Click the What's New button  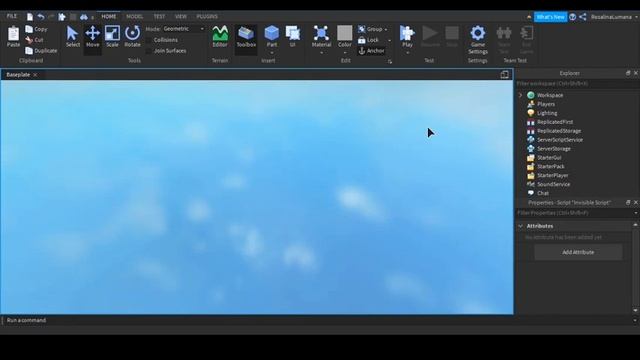[550, 17]
